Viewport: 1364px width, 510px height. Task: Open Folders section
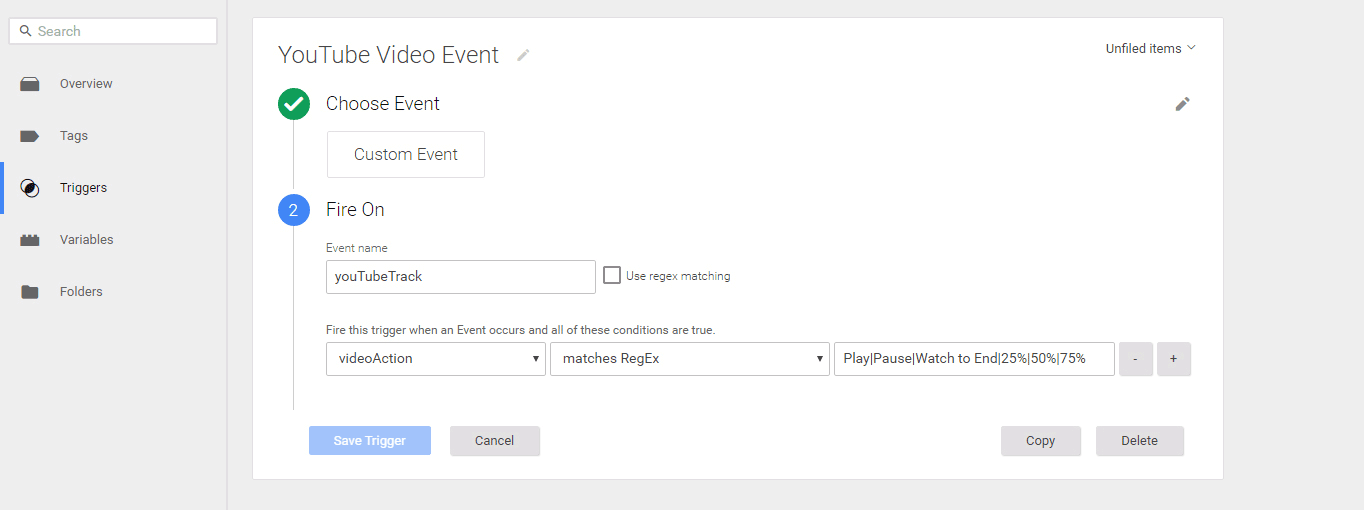tap(81, 292)
